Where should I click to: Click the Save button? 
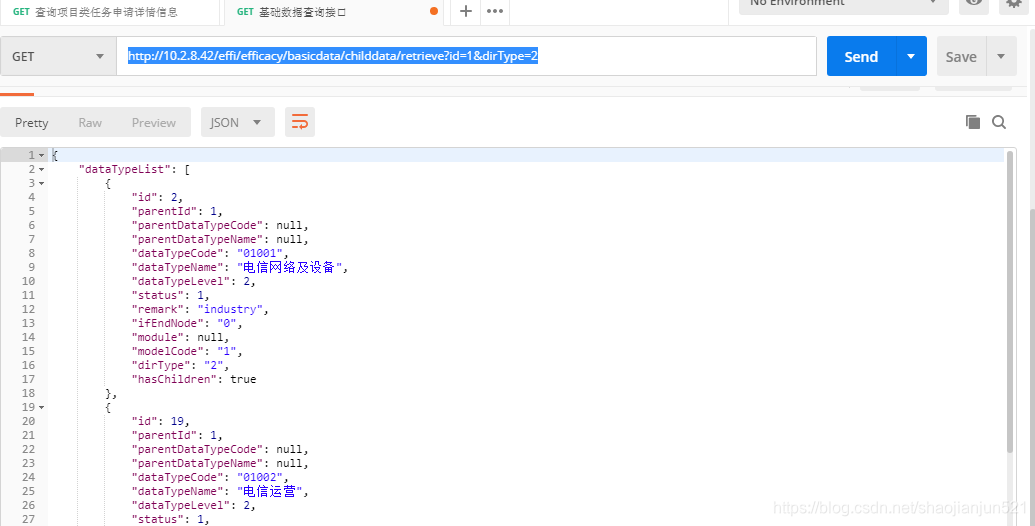pos(961,56)
